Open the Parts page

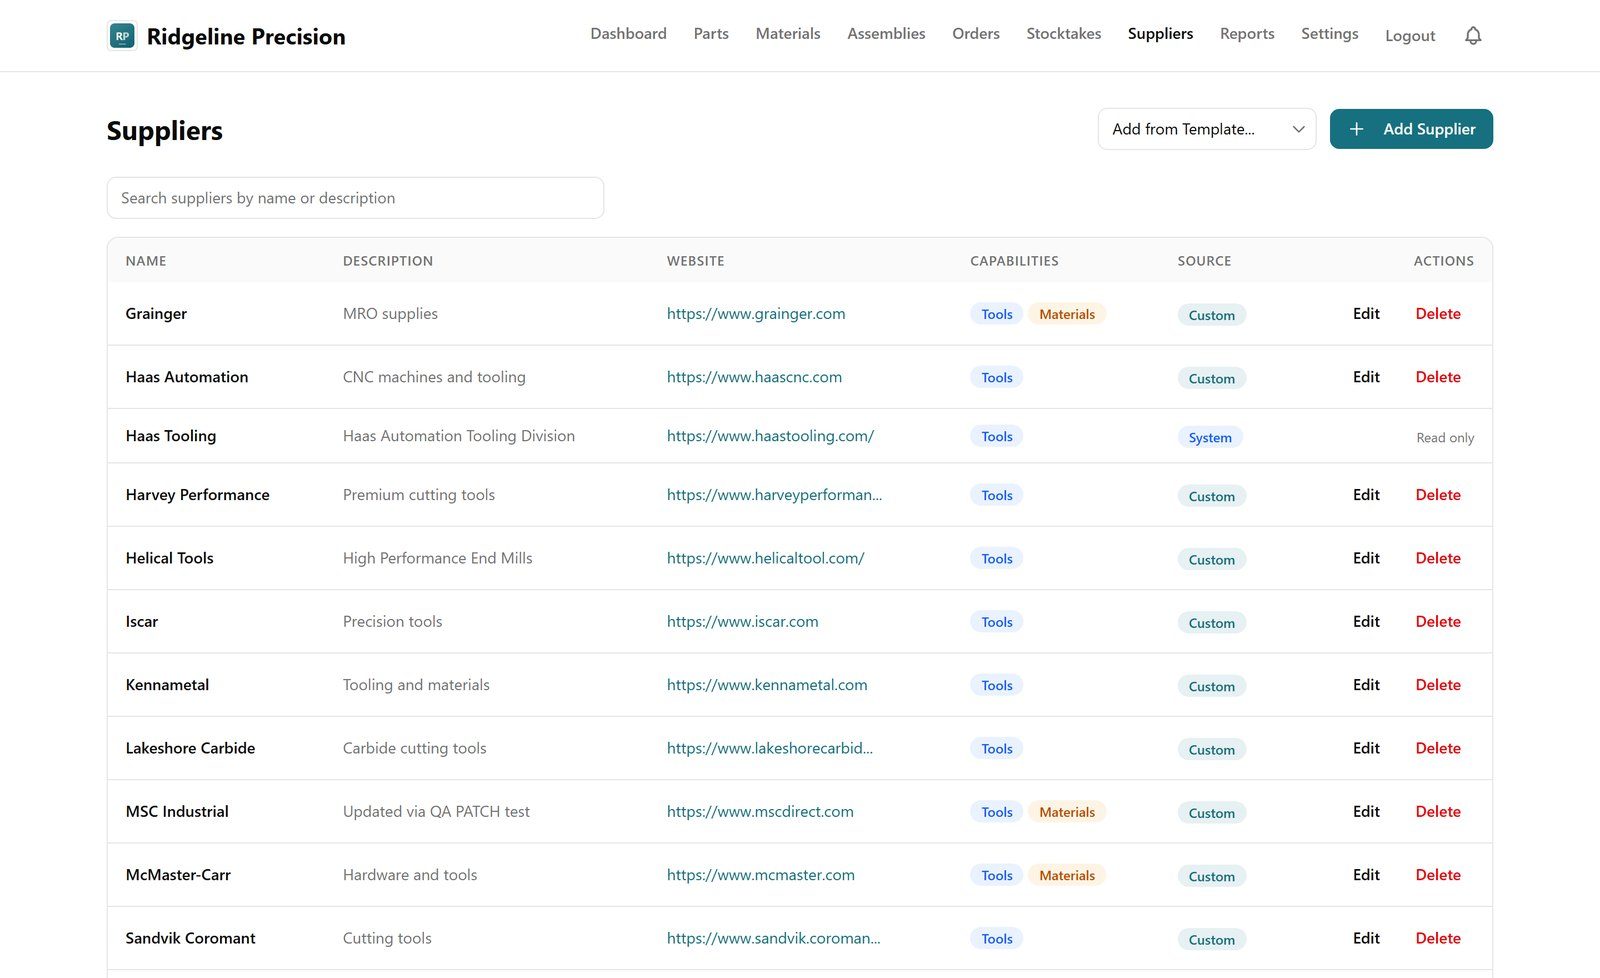tap(711, 34)
